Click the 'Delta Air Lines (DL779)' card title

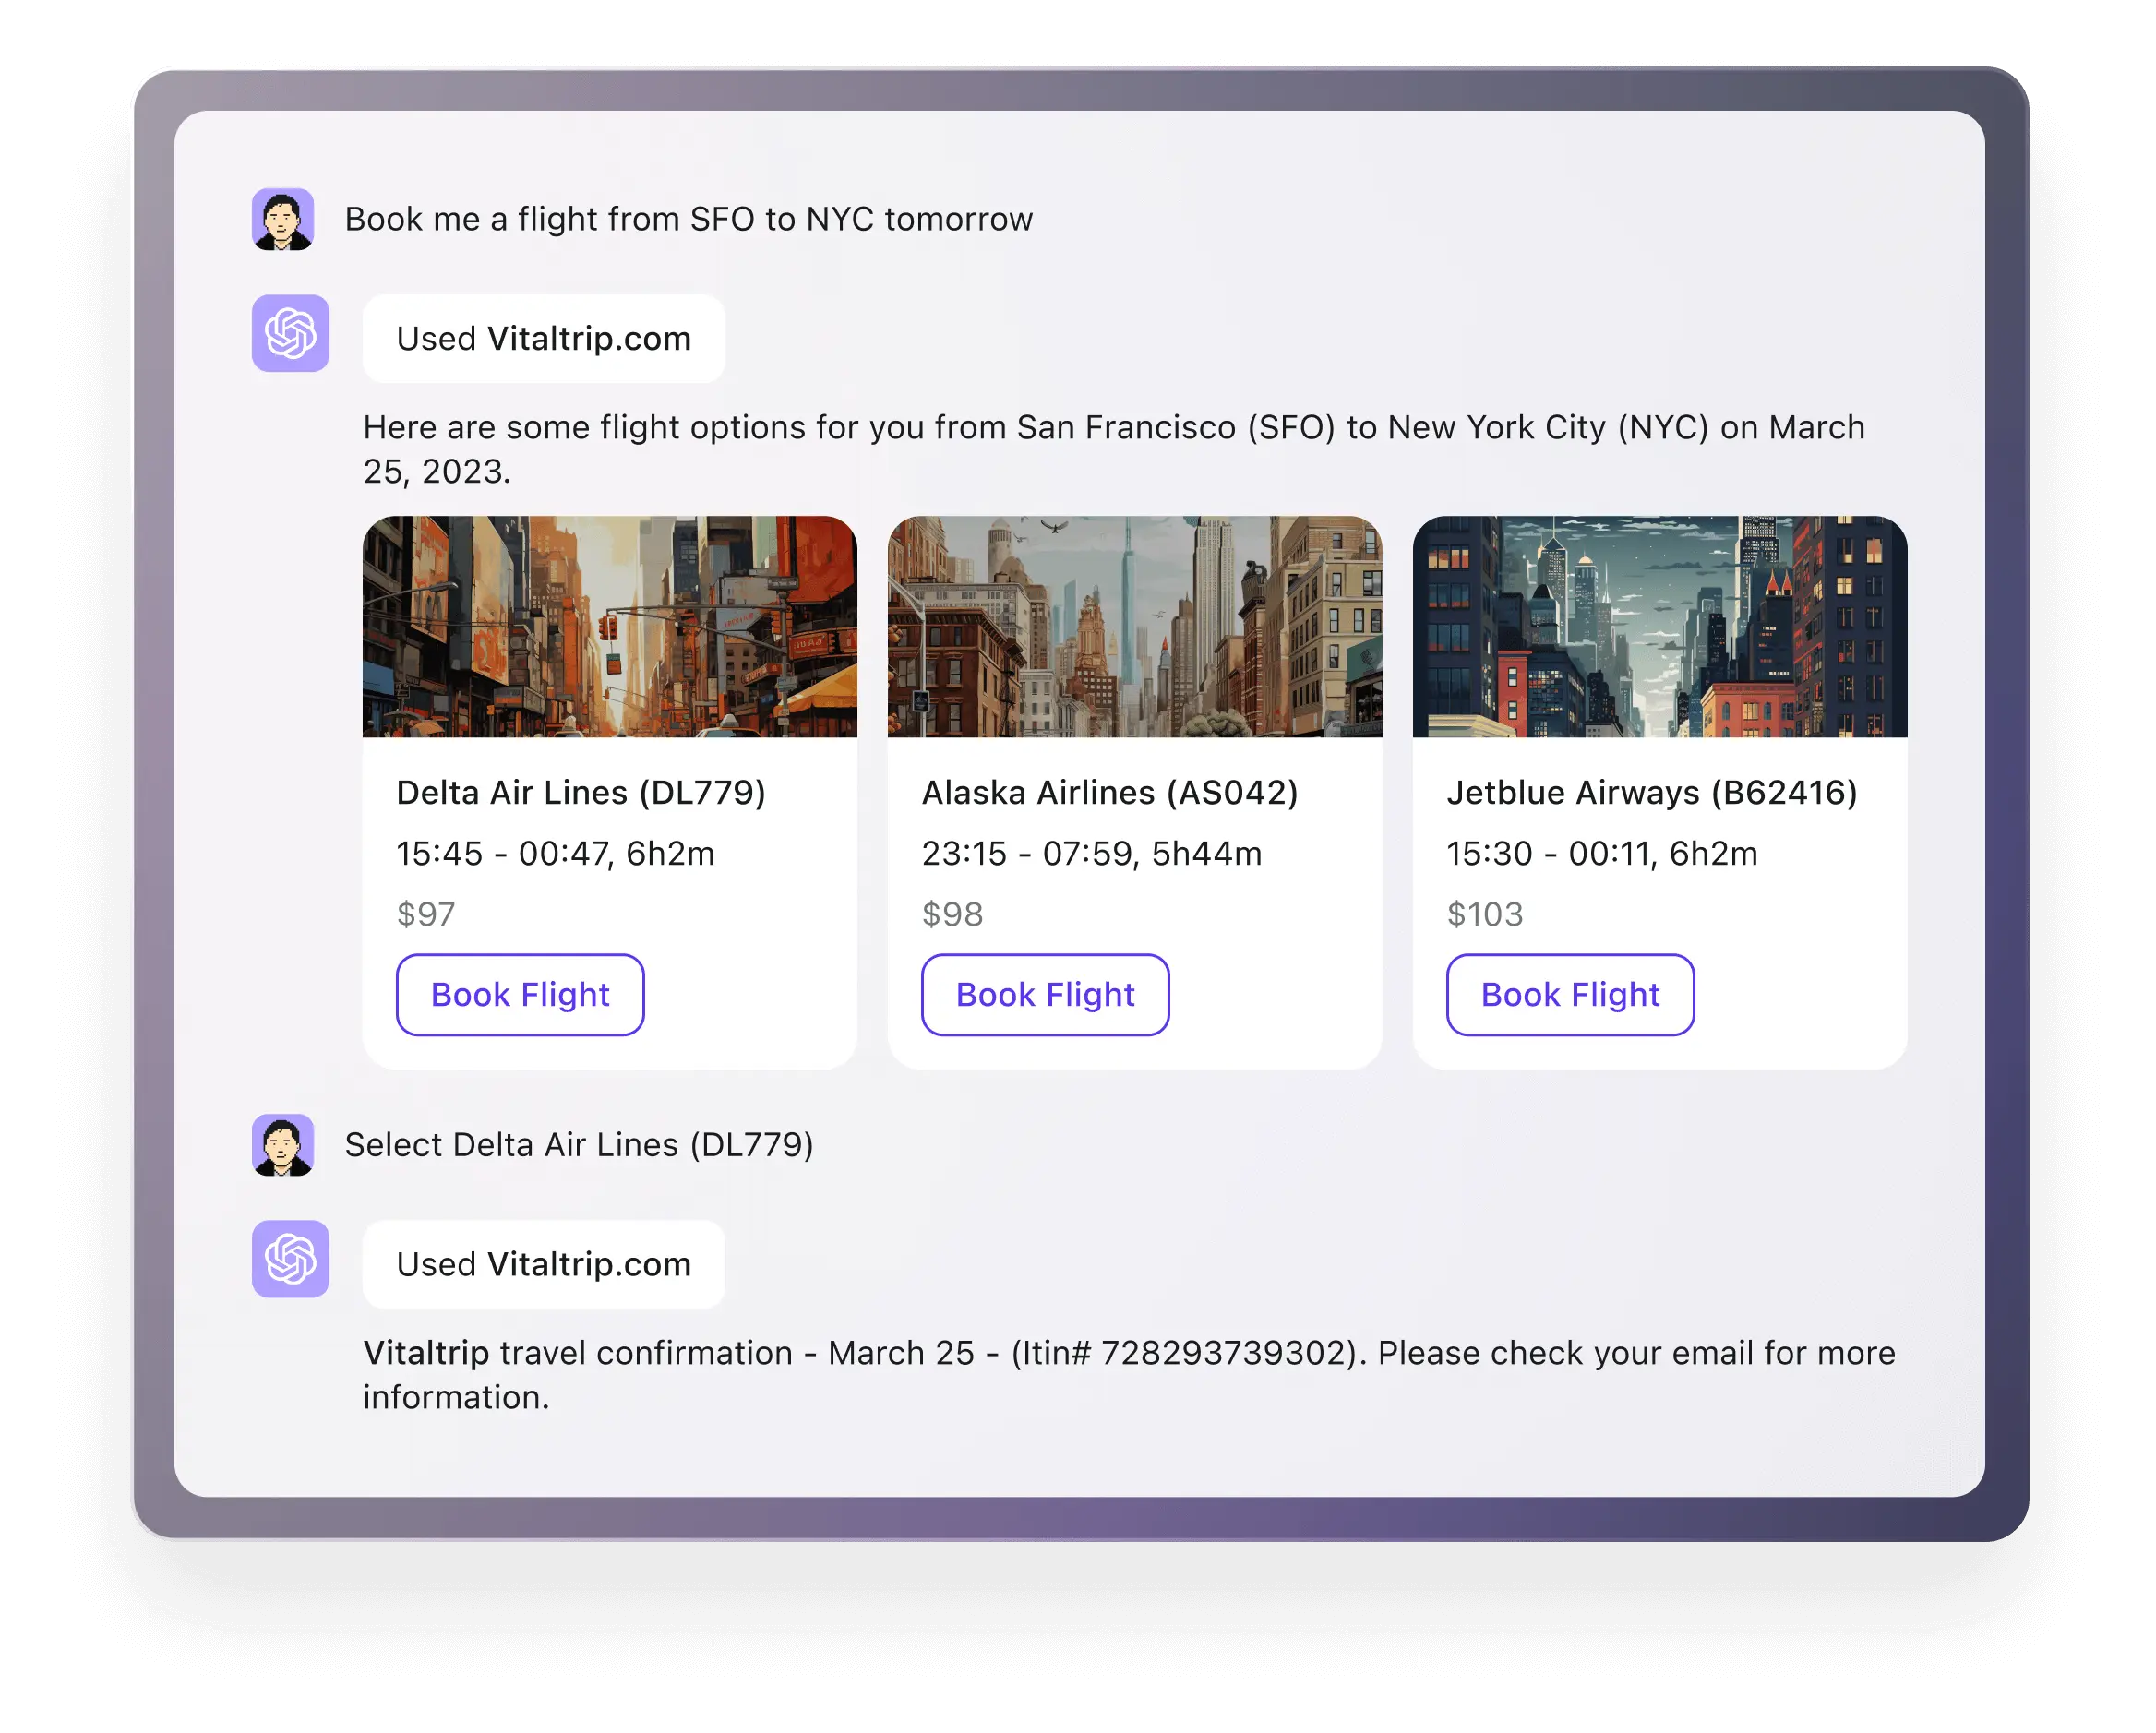coord(581,792)
